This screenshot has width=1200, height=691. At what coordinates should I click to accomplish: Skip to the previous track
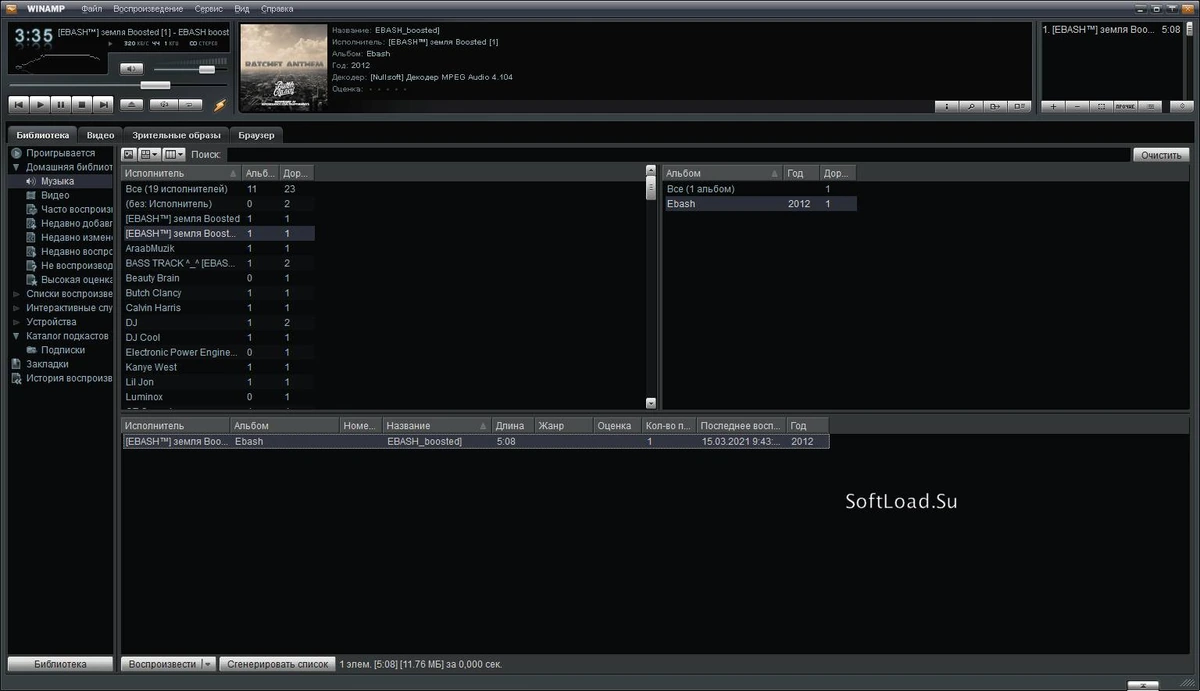[19, 104]
